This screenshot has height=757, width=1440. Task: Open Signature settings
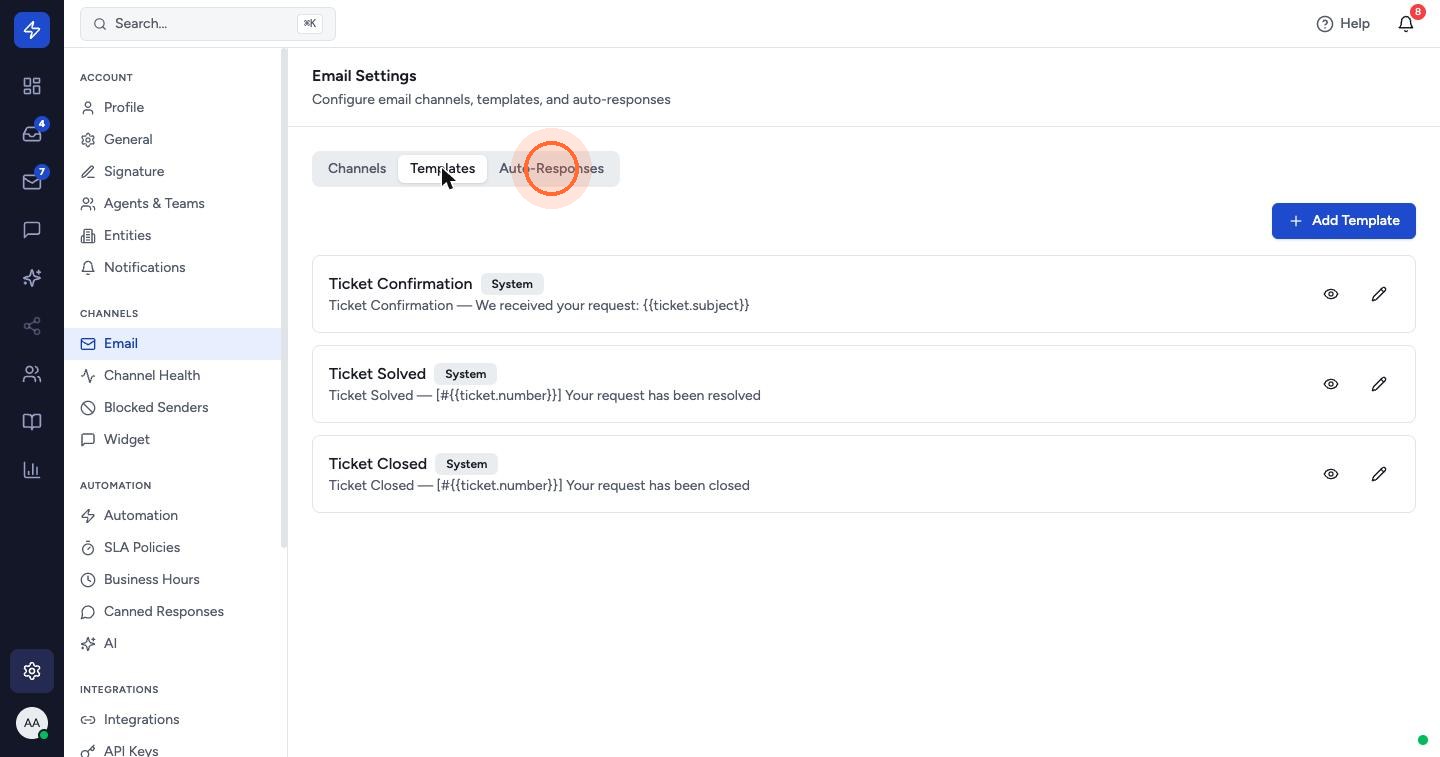(172, 171)
